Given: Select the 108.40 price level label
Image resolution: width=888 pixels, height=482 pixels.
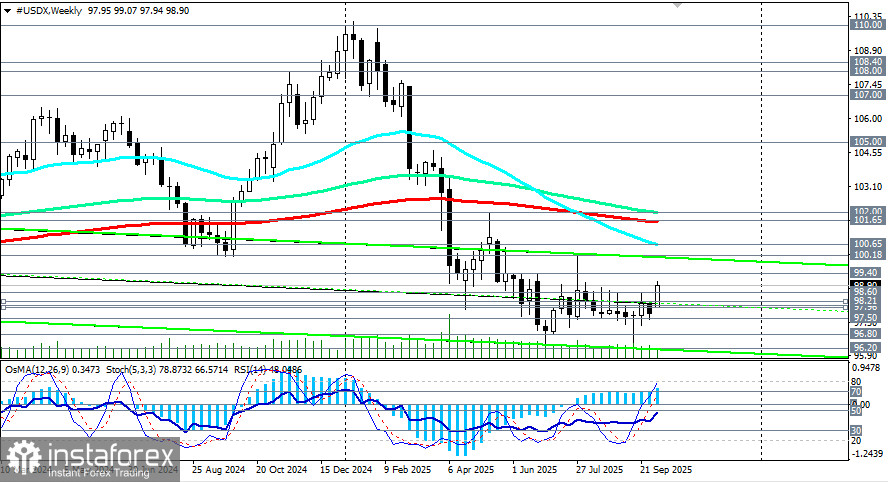Looking at the screenshot, I should (x=868, y=62).
